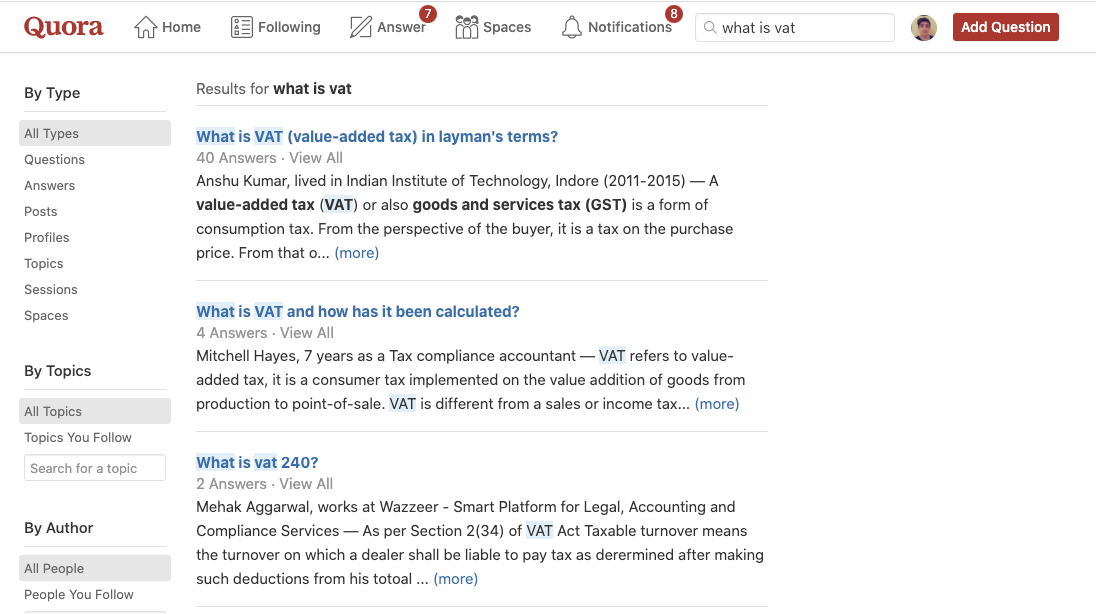Open the user profile avatar
The image size is (1096, 614).
(x=924, y=28)
